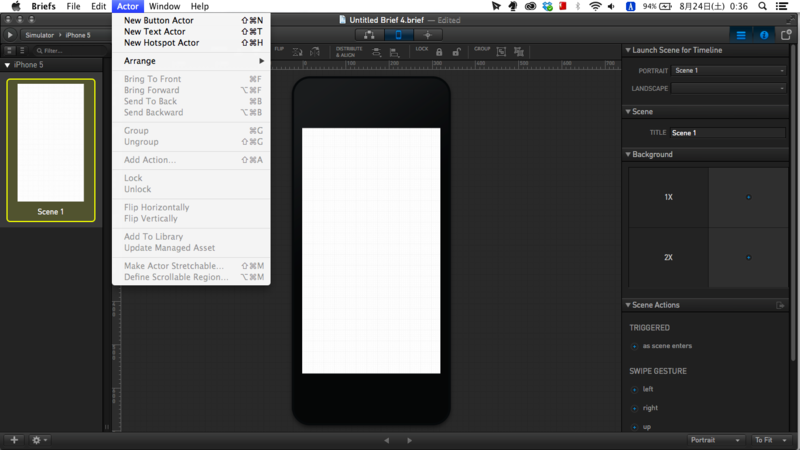
Task: Collapse Launch Scene for Timeline section
Action: coord(628,50)
